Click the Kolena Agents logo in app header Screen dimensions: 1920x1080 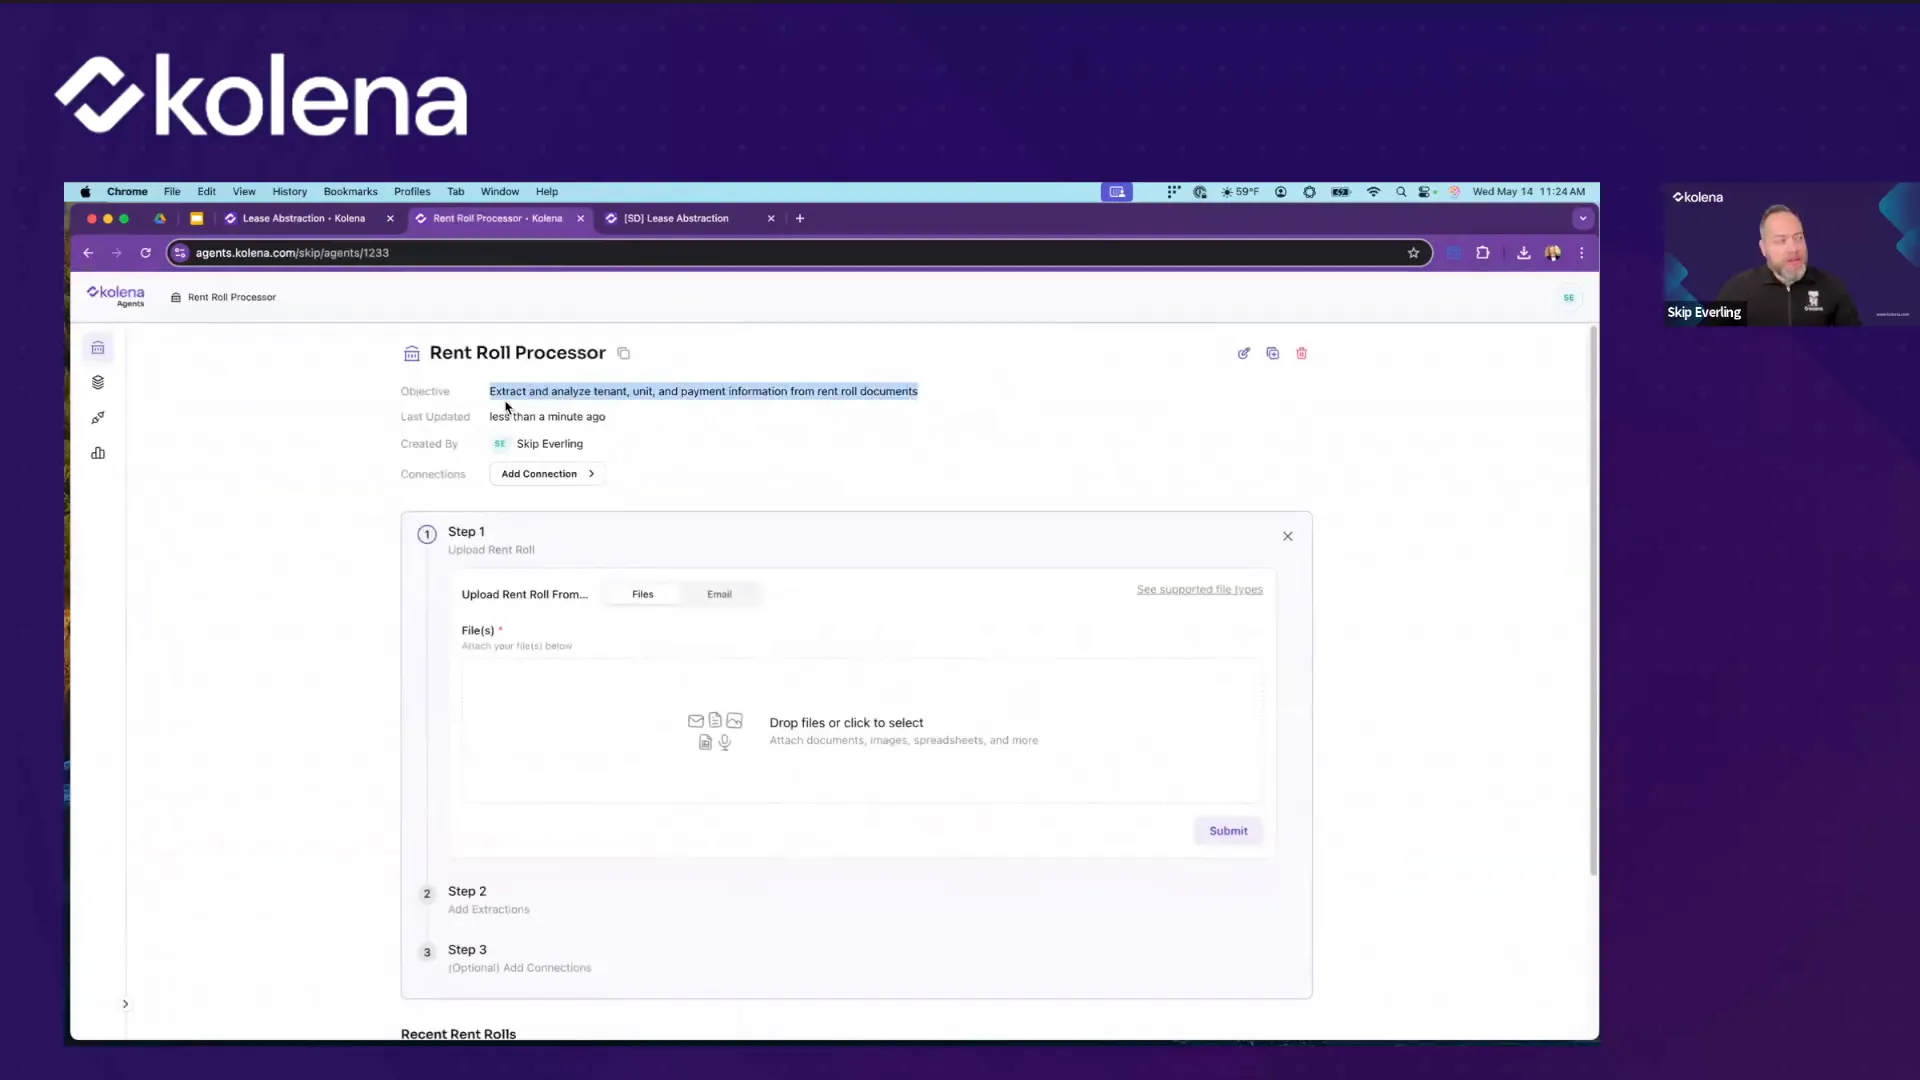tap(116, 296)
